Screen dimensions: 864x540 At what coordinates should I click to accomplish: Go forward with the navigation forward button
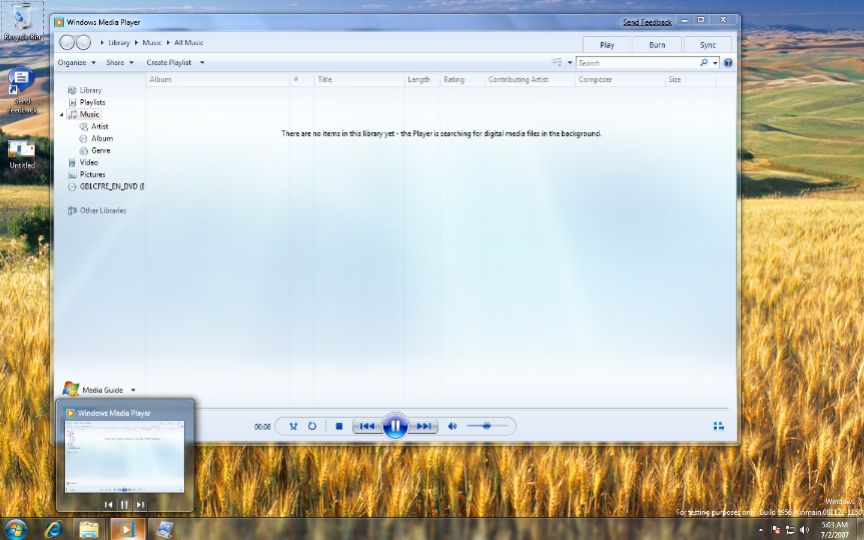pos(83,42)
